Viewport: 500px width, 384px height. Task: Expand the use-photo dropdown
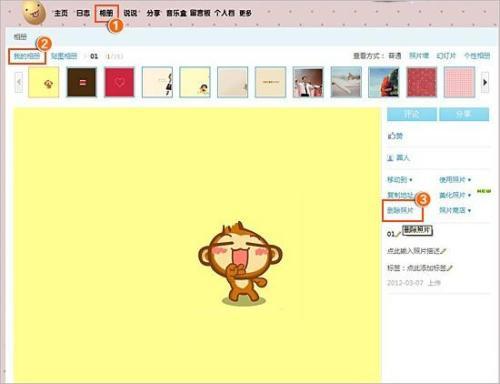click(x=455, y=180)
